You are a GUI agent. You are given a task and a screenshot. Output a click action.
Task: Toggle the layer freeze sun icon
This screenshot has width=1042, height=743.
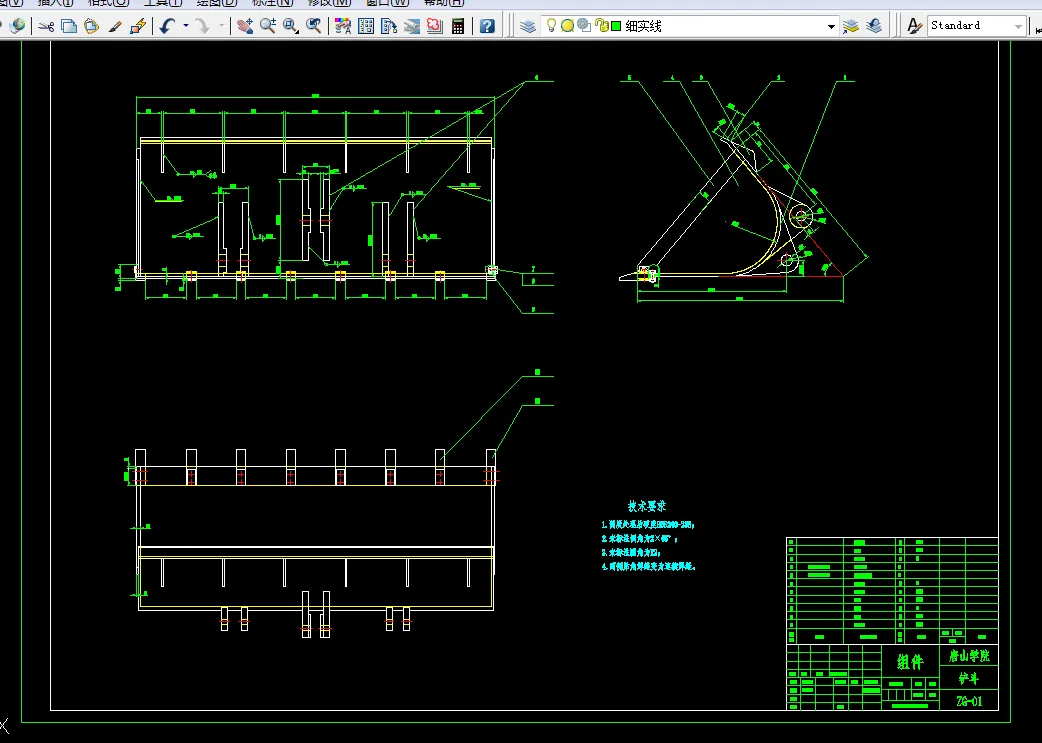(x=568, y=25)
